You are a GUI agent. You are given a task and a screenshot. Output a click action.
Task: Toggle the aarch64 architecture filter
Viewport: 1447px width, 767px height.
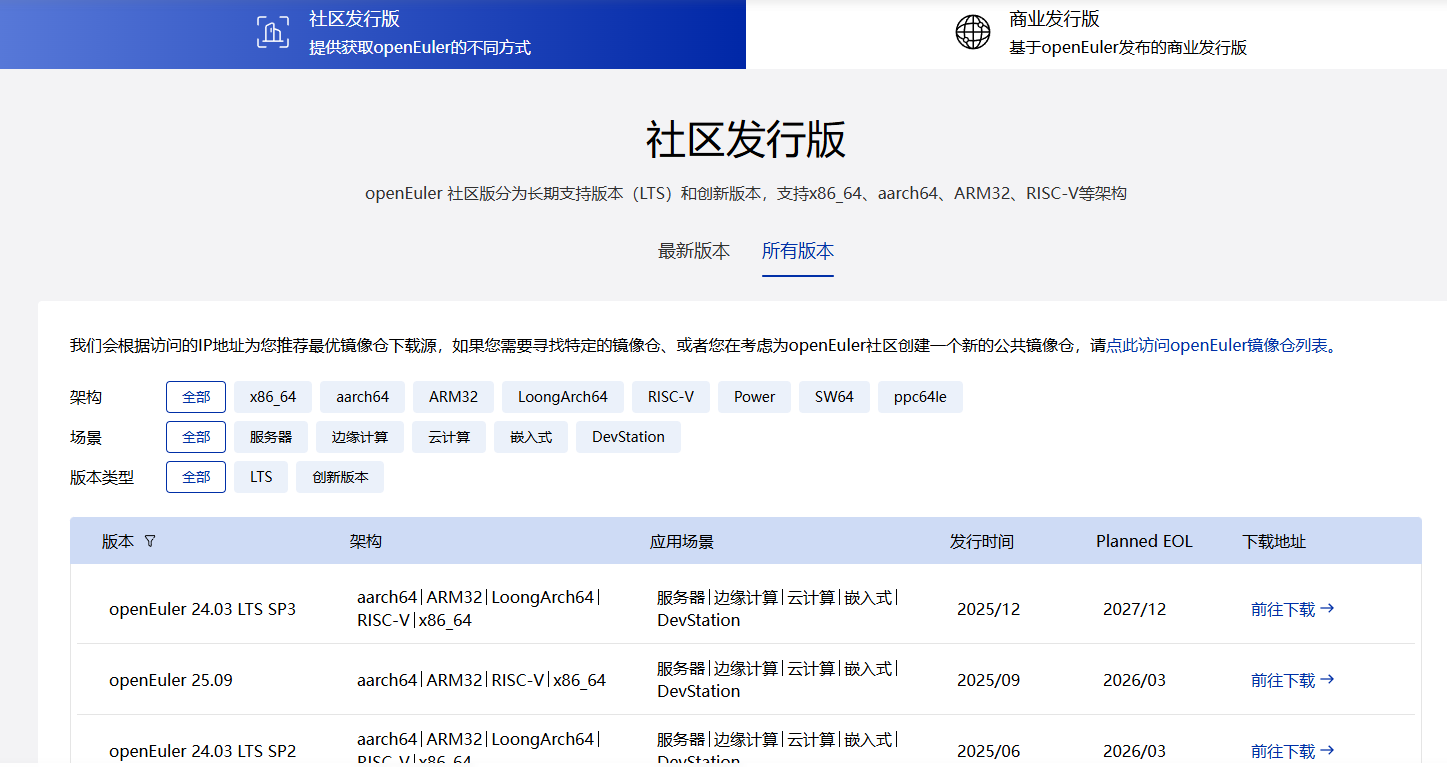click(x=362, y=397)
